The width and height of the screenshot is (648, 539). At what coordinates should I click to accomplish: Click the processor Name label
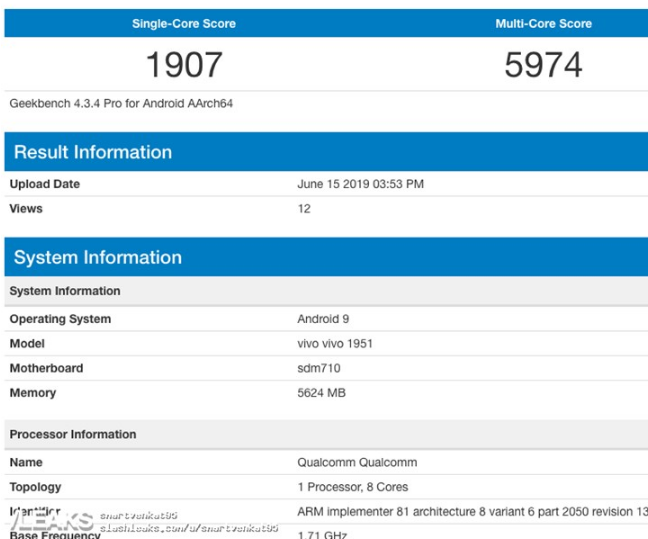(26, 462)
